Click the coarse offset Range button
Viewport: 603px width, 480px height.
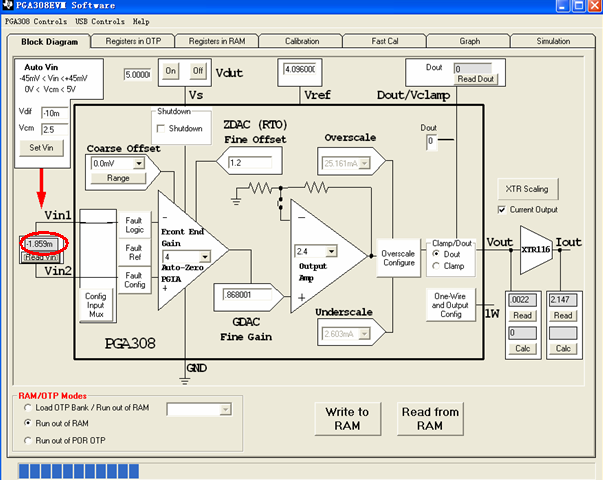[118, 178]
